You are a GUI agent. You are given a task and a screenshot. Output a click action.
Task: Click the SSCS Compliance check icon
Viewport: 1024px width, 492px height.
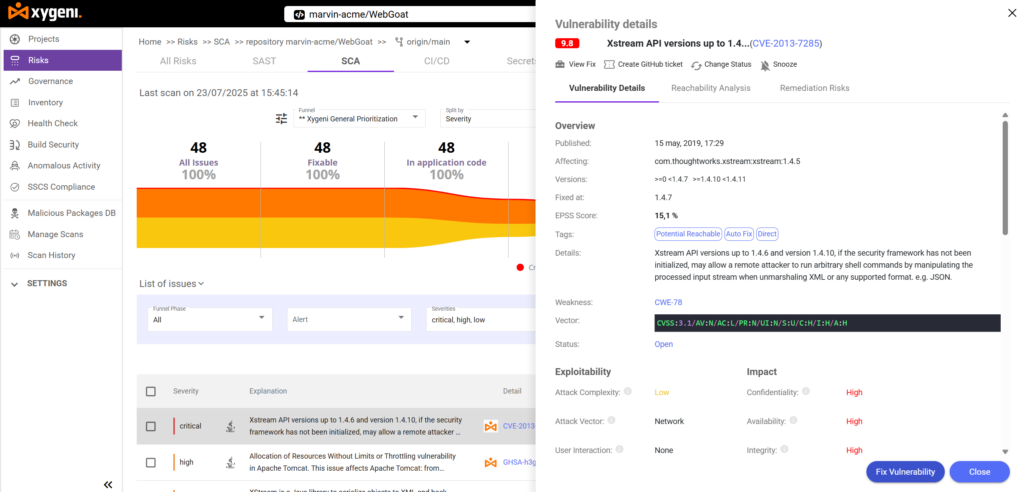point(14,187)
